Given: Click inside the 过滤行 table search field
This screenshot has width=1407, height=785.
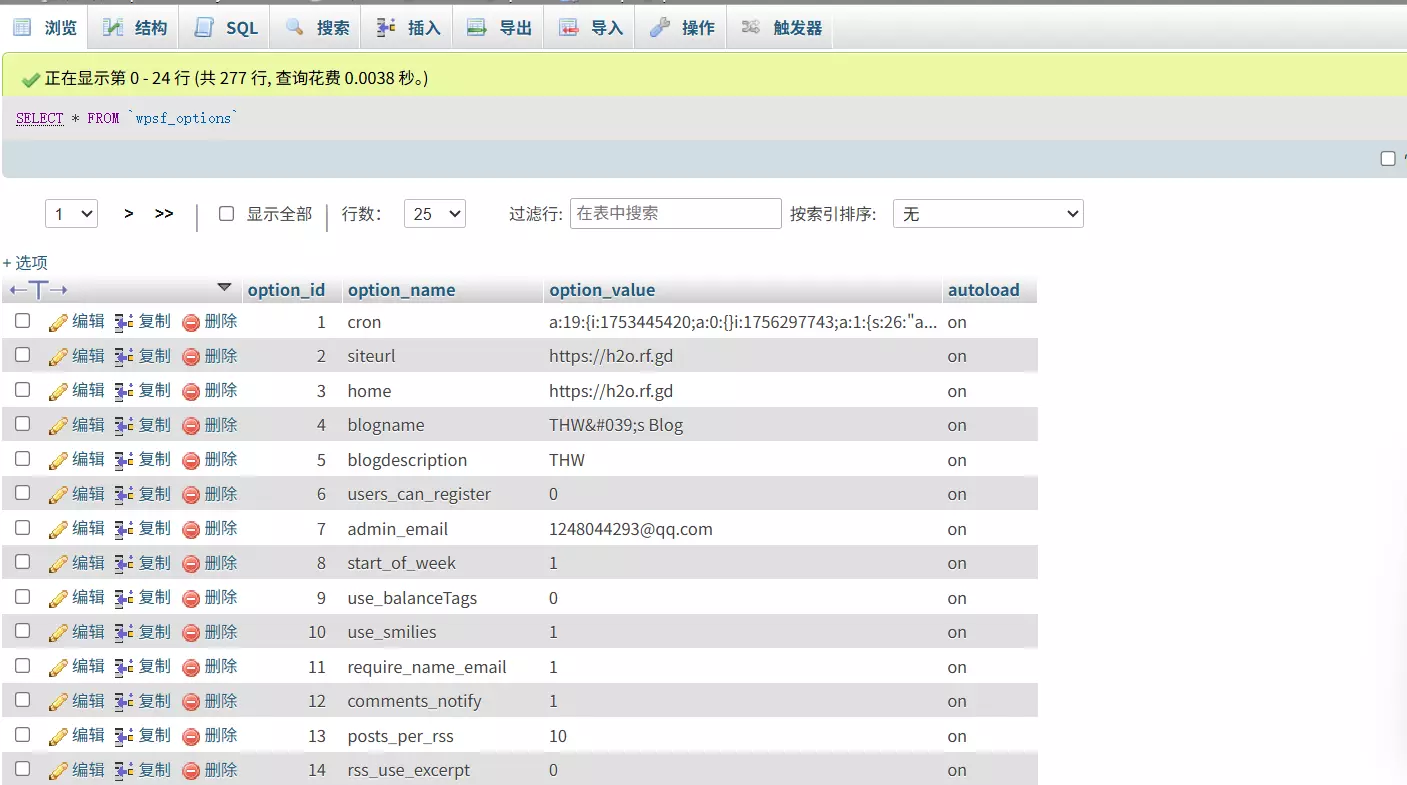Looking at the screenshot, I should [675, 213].
